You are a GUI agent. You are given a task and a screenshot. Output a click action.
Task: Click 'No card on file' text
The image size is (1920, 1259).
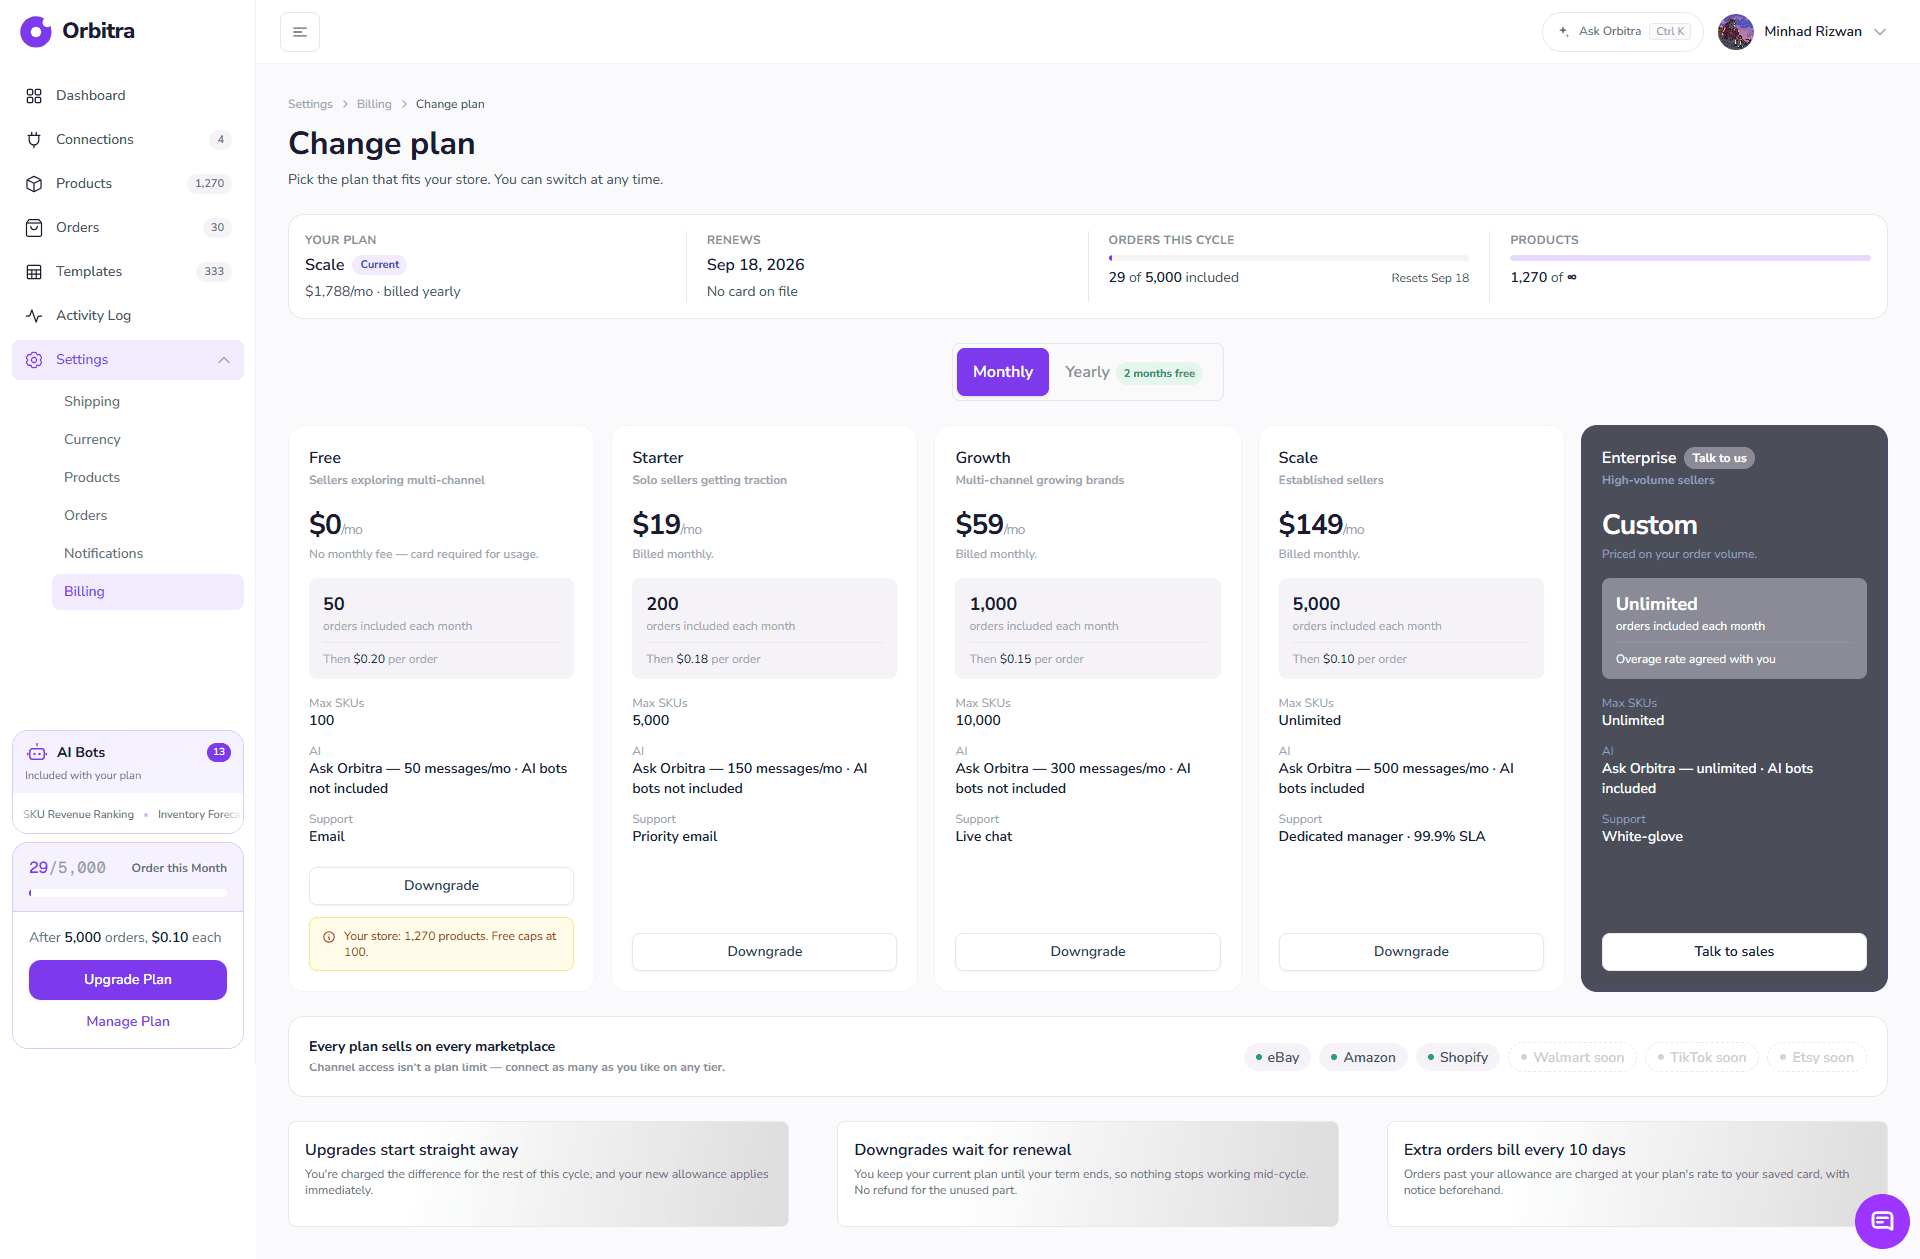tap(752, 292)
